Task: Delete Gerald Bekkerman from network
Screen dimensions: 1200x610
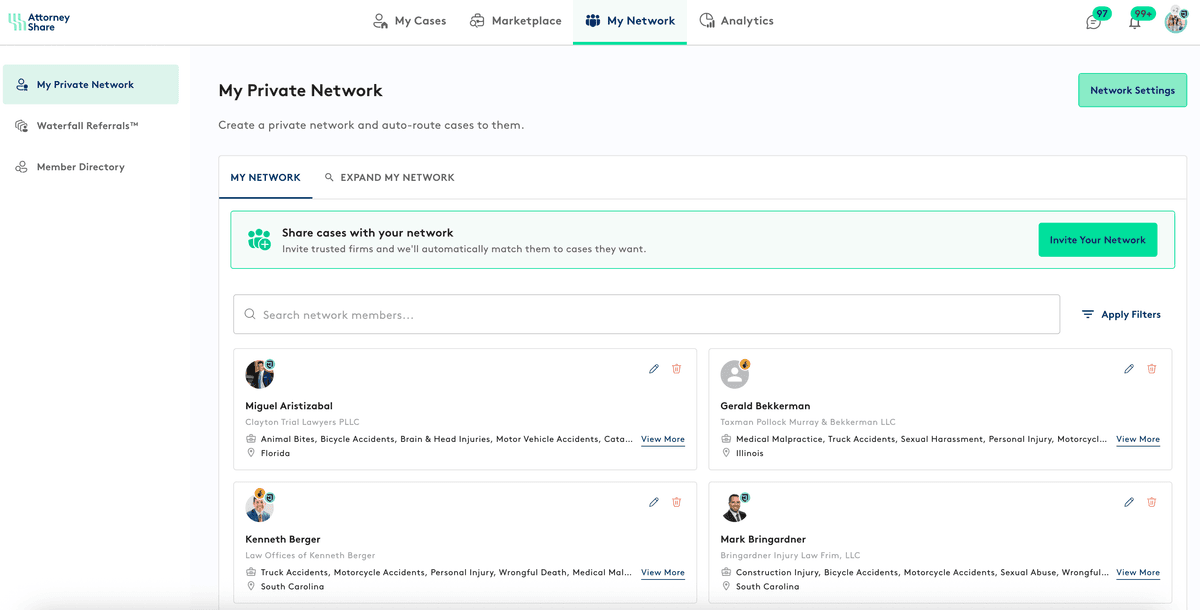Action: pos(1152,369)
